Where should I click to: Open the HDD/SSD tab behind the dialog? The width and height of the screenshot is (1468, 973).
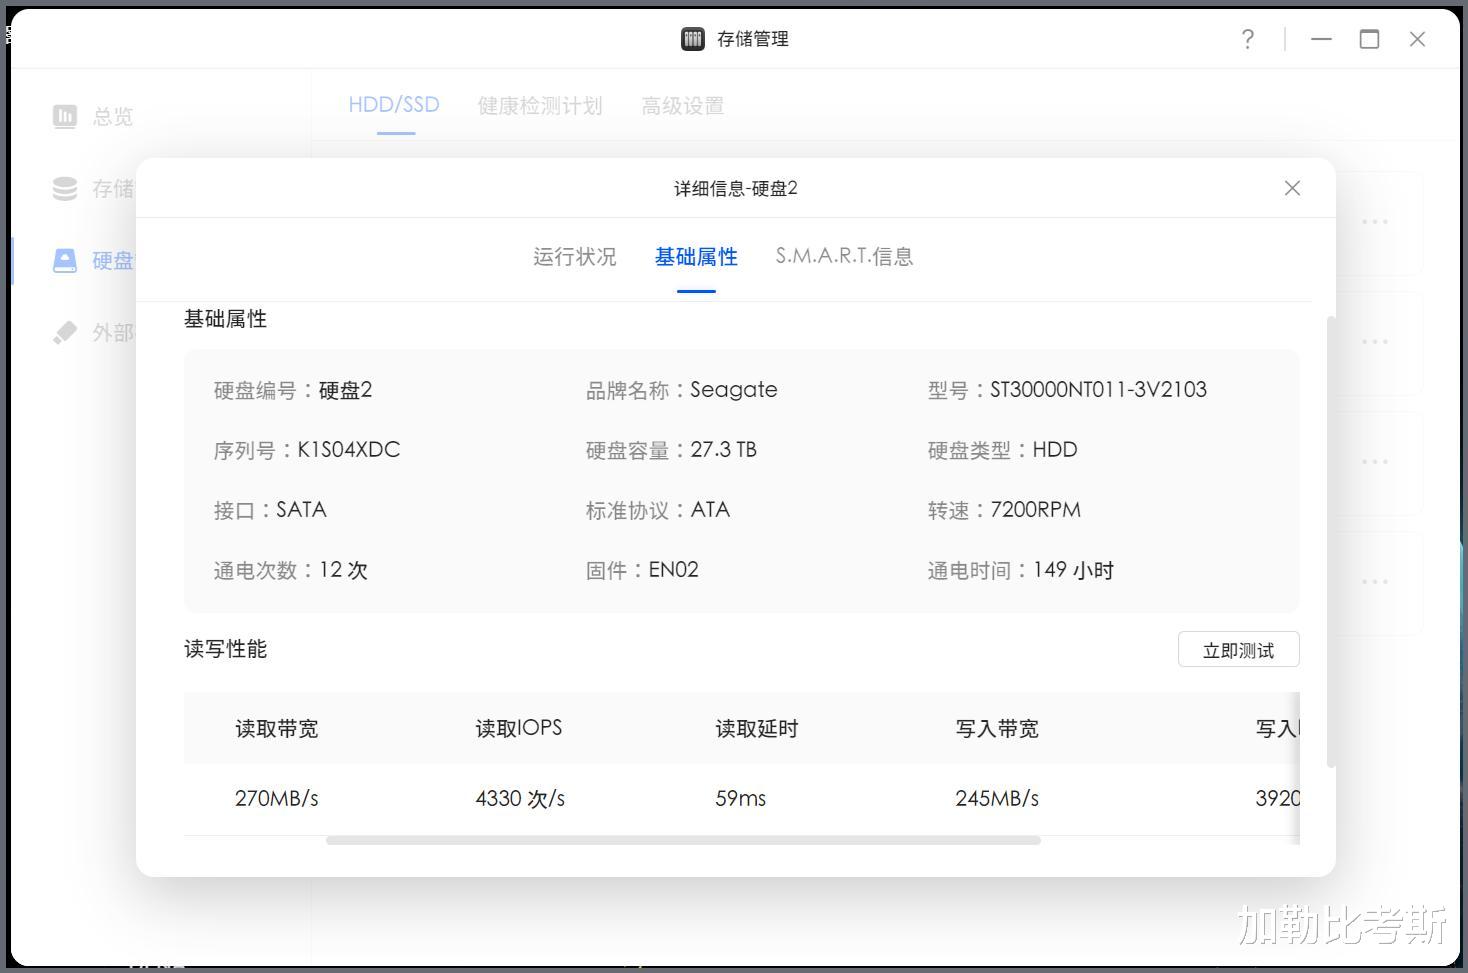[x=394, y=105]
